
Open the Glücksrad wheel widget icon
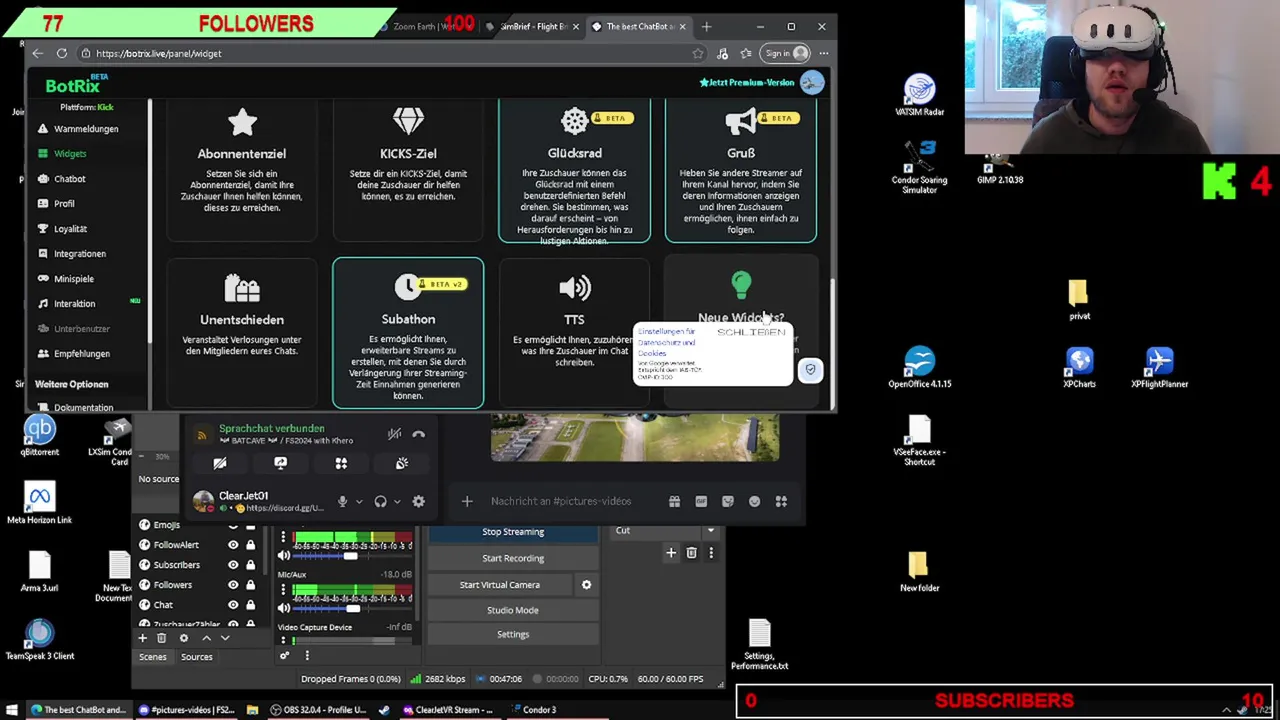pos(574,122)
